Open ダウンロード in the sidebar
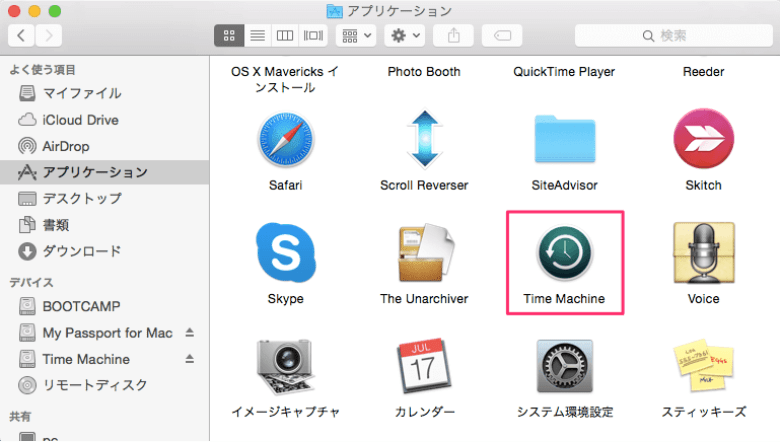This screenshot has width=780, height=442. point(104,251)
